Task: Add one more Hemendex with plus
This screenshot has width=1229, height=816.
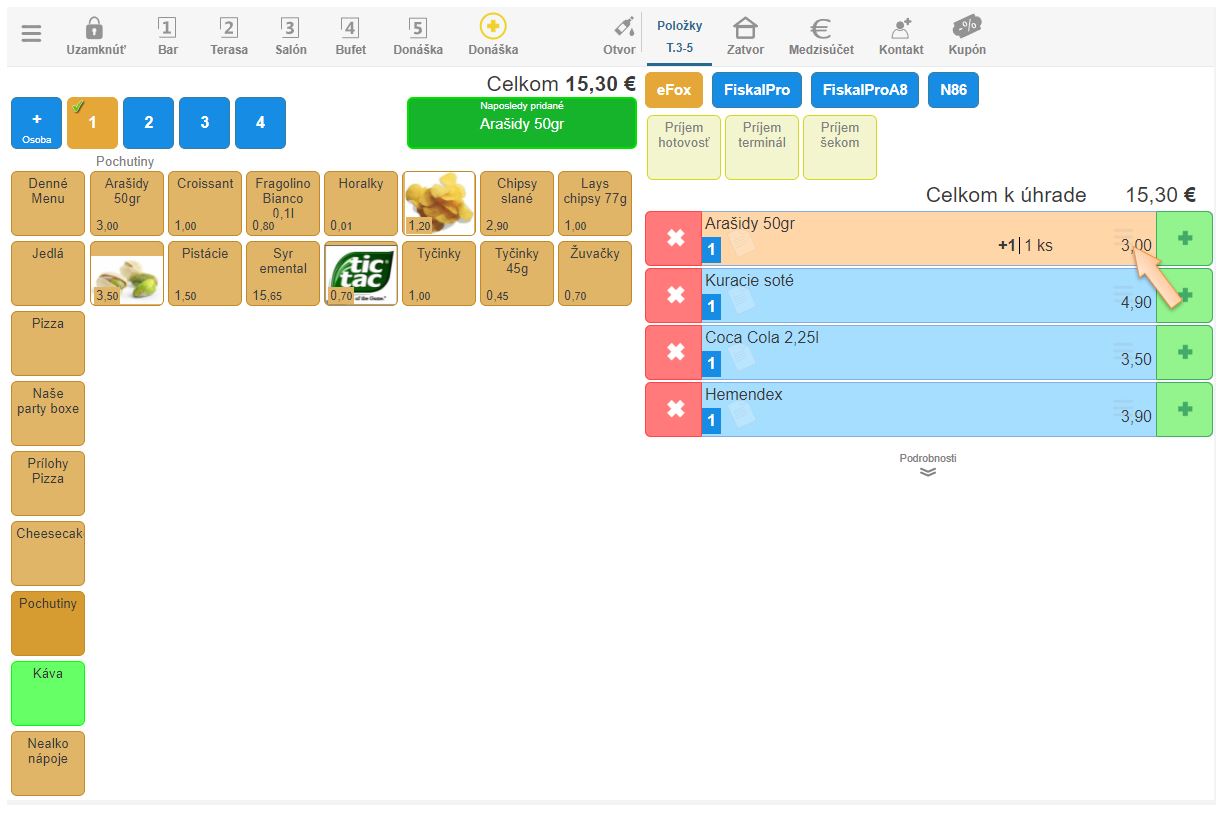Action: pyautogui.click(x=1185, y=409)
